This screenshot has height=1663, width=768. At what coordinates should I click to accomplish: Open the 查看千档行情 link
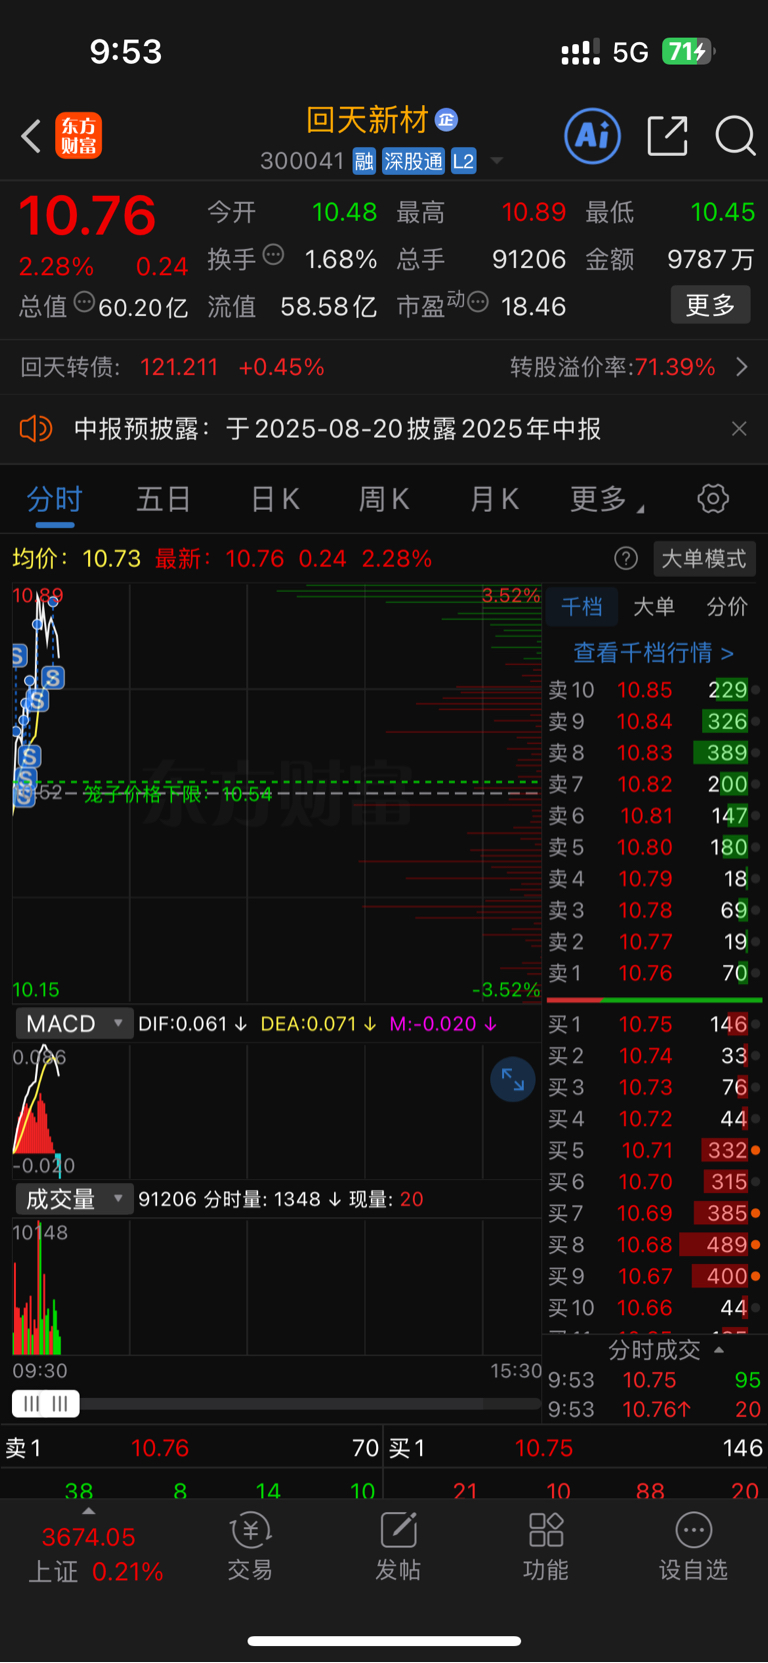point(654,653)
